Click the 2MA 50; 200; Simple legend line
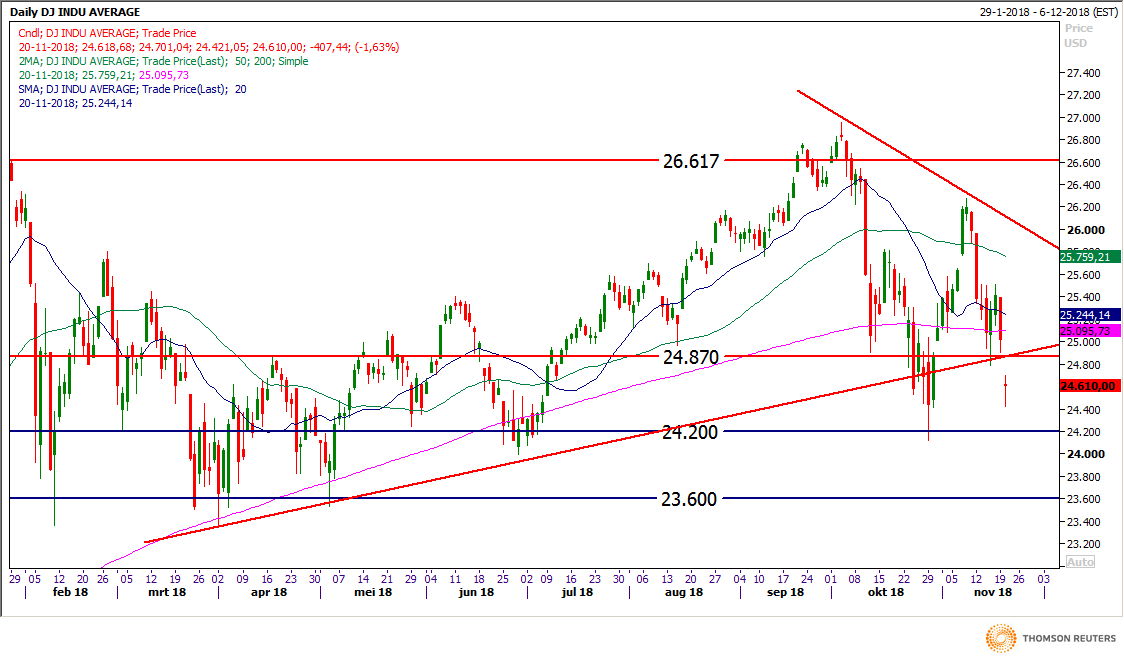Viewport: 1124px width, 657px height. pos(163,61)
